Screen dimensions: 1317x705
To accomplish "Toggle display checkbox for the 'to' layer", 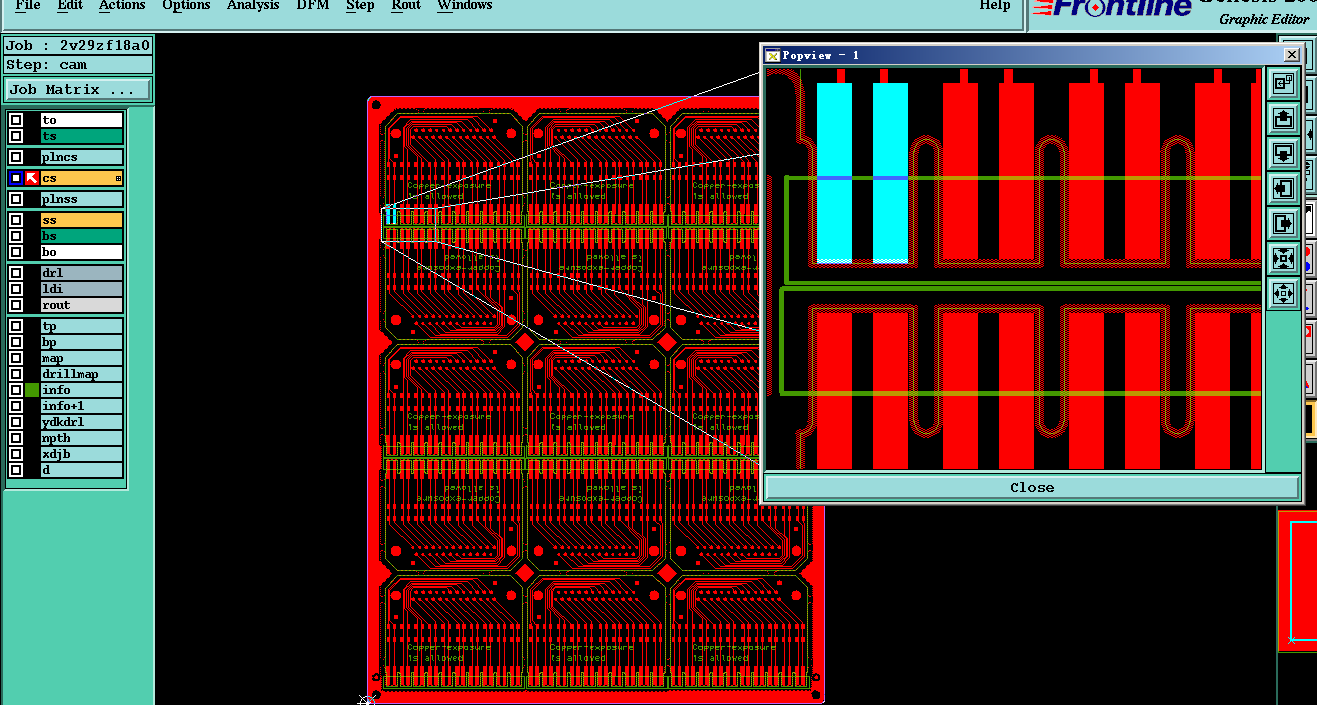I will (16, 120).
